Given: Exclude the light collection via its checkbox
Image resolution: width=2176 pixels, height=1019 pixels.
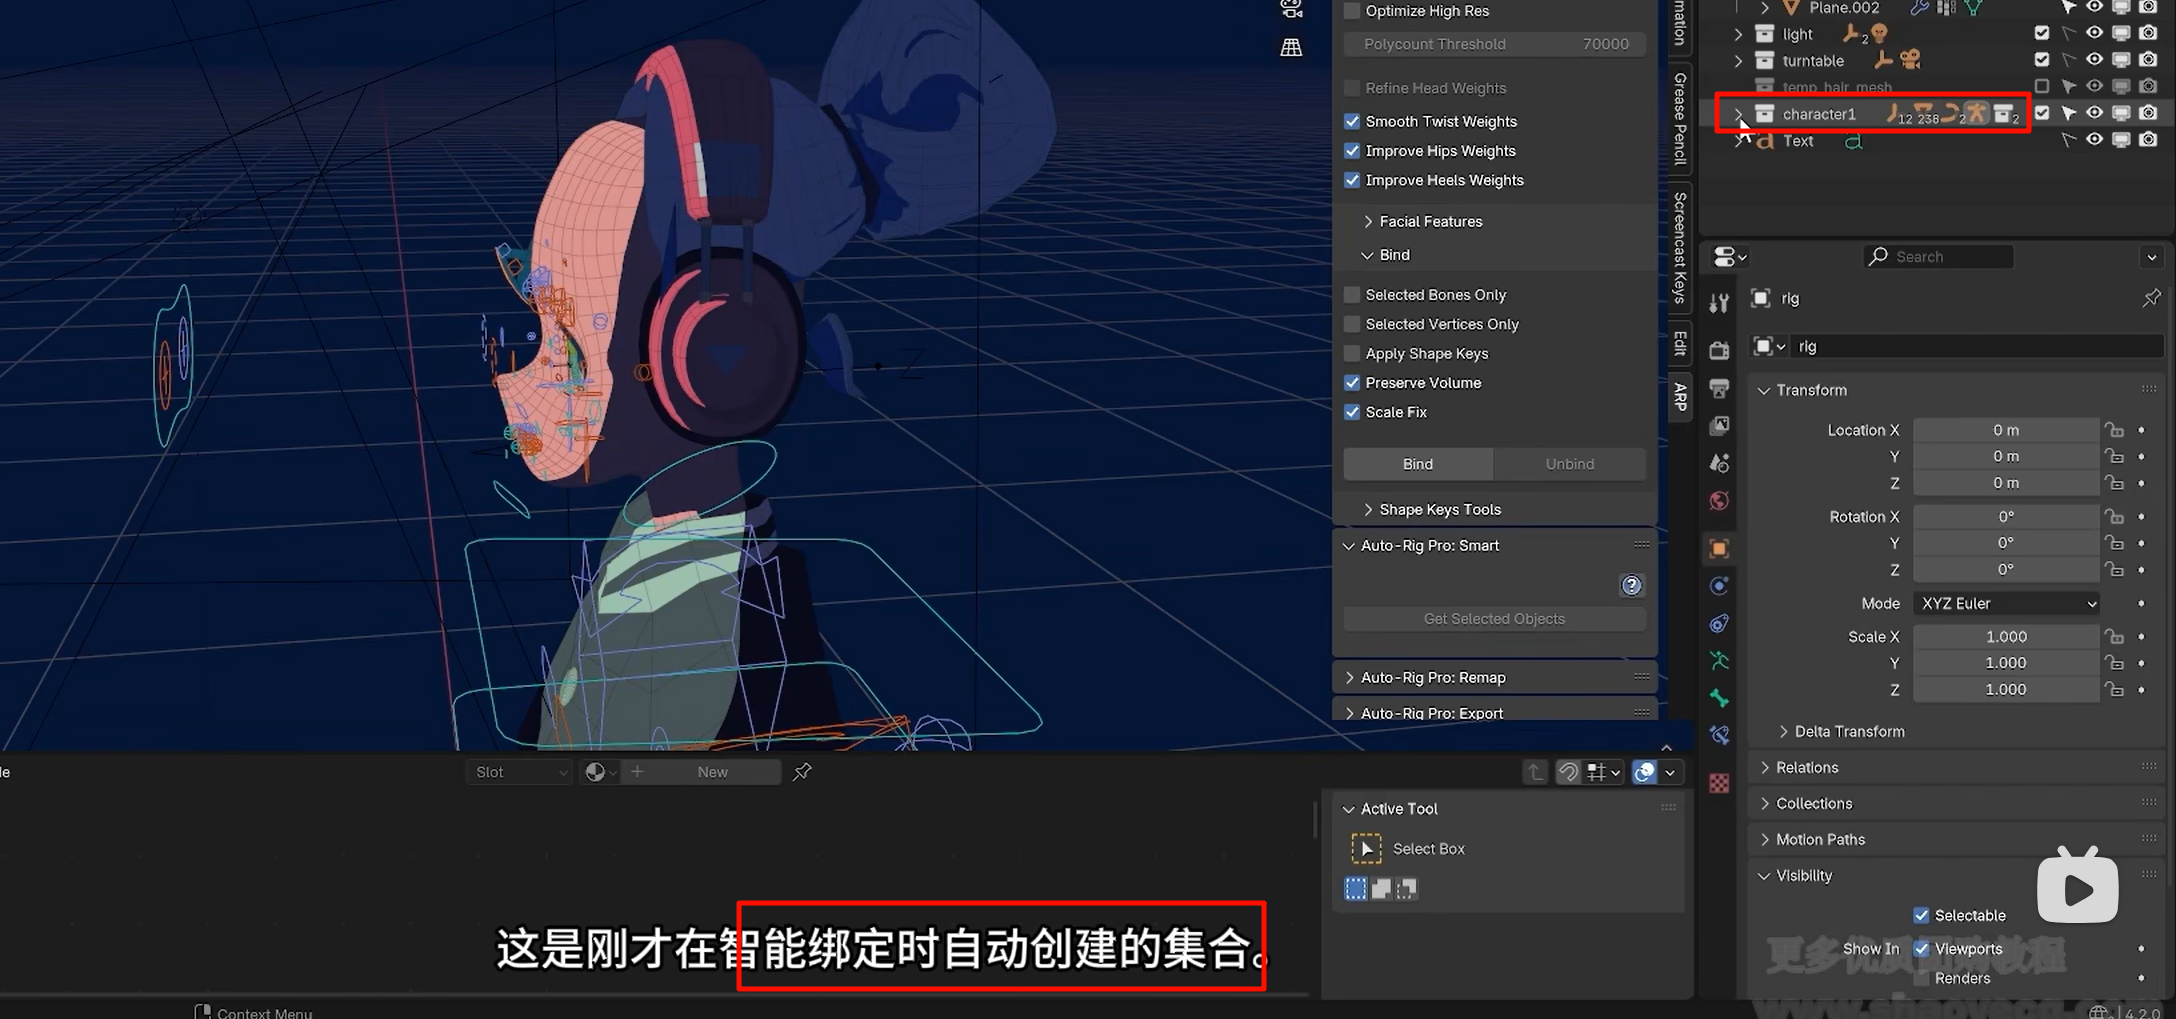Looking at the screenshot, I should [2042, 33].
